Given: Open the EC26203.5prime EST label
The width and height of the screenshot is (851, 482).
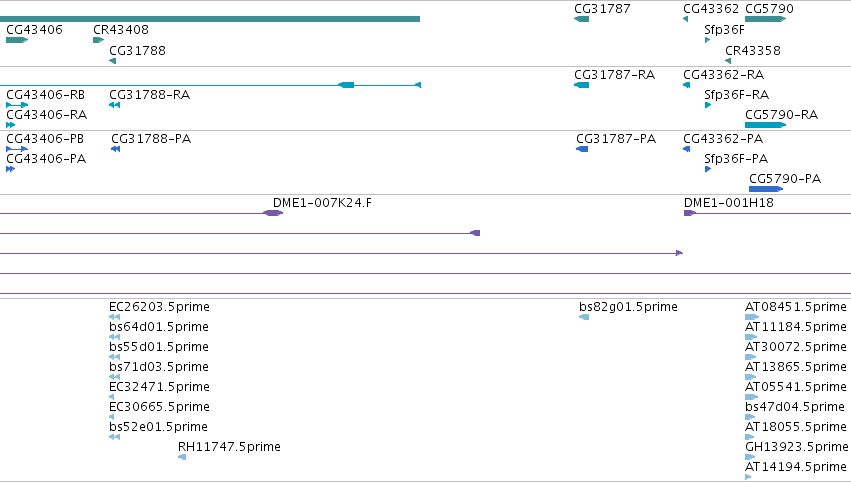Looking at the screenshot, I should [x=159, y=307].
